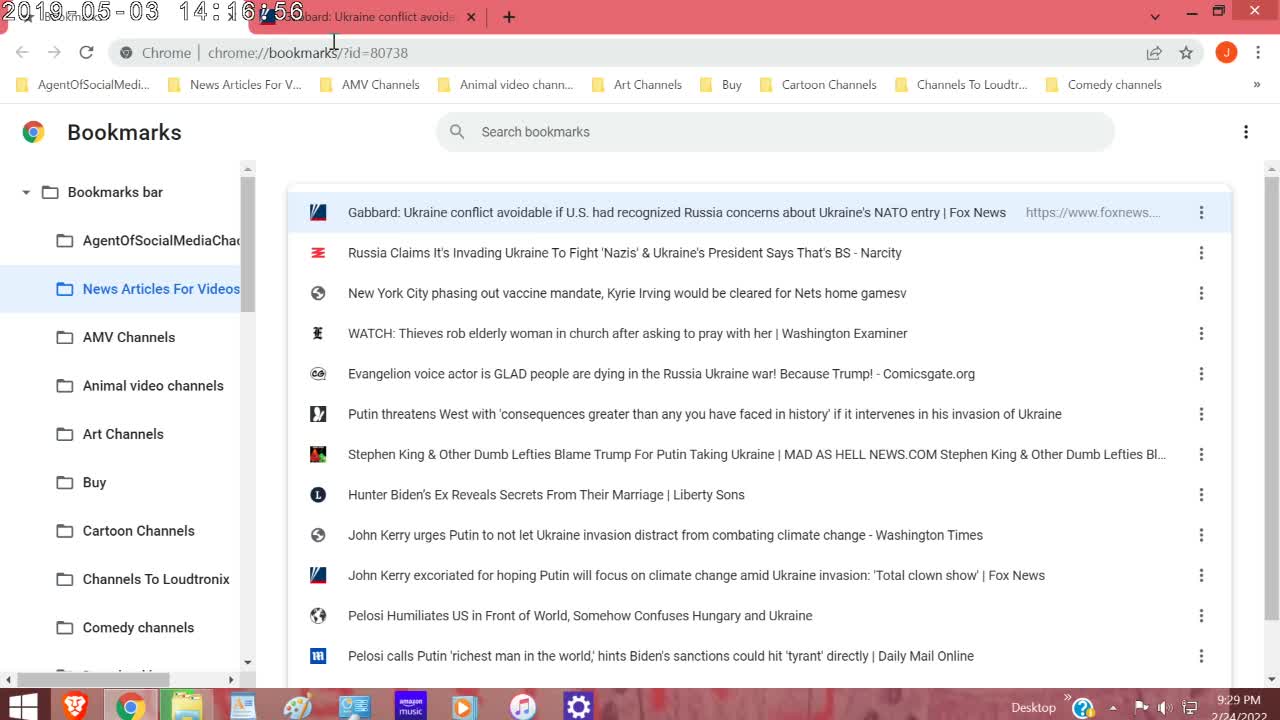The height and width of the screenshot is (720, 1280).
Task: Open more actions for Narcity Russia Claims bookmark
Action: coord(1201,253)
